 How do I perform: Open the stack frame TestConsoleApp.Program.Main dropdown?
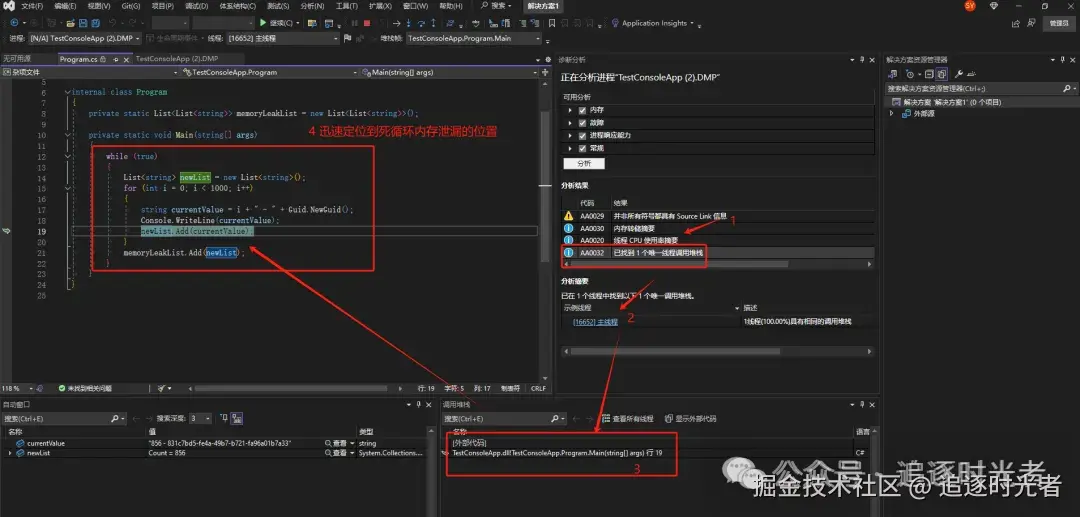coord(472,39)
